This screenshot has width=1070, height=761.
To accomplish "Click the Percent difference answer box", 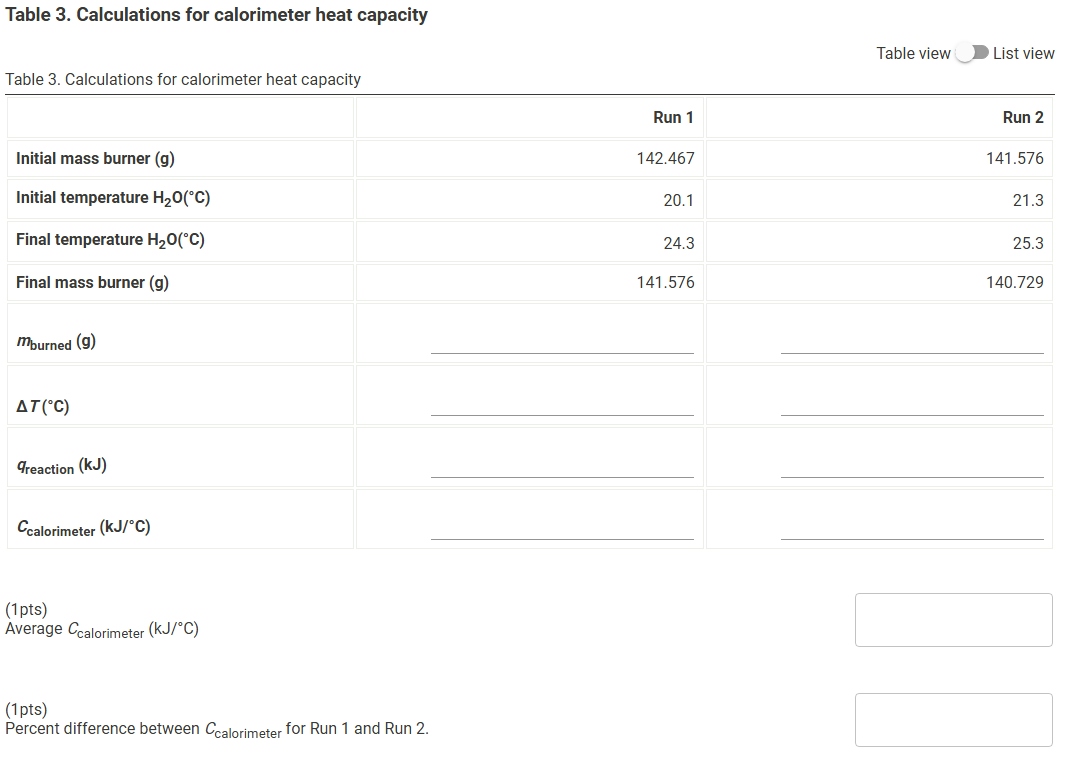I will [953, 719].
